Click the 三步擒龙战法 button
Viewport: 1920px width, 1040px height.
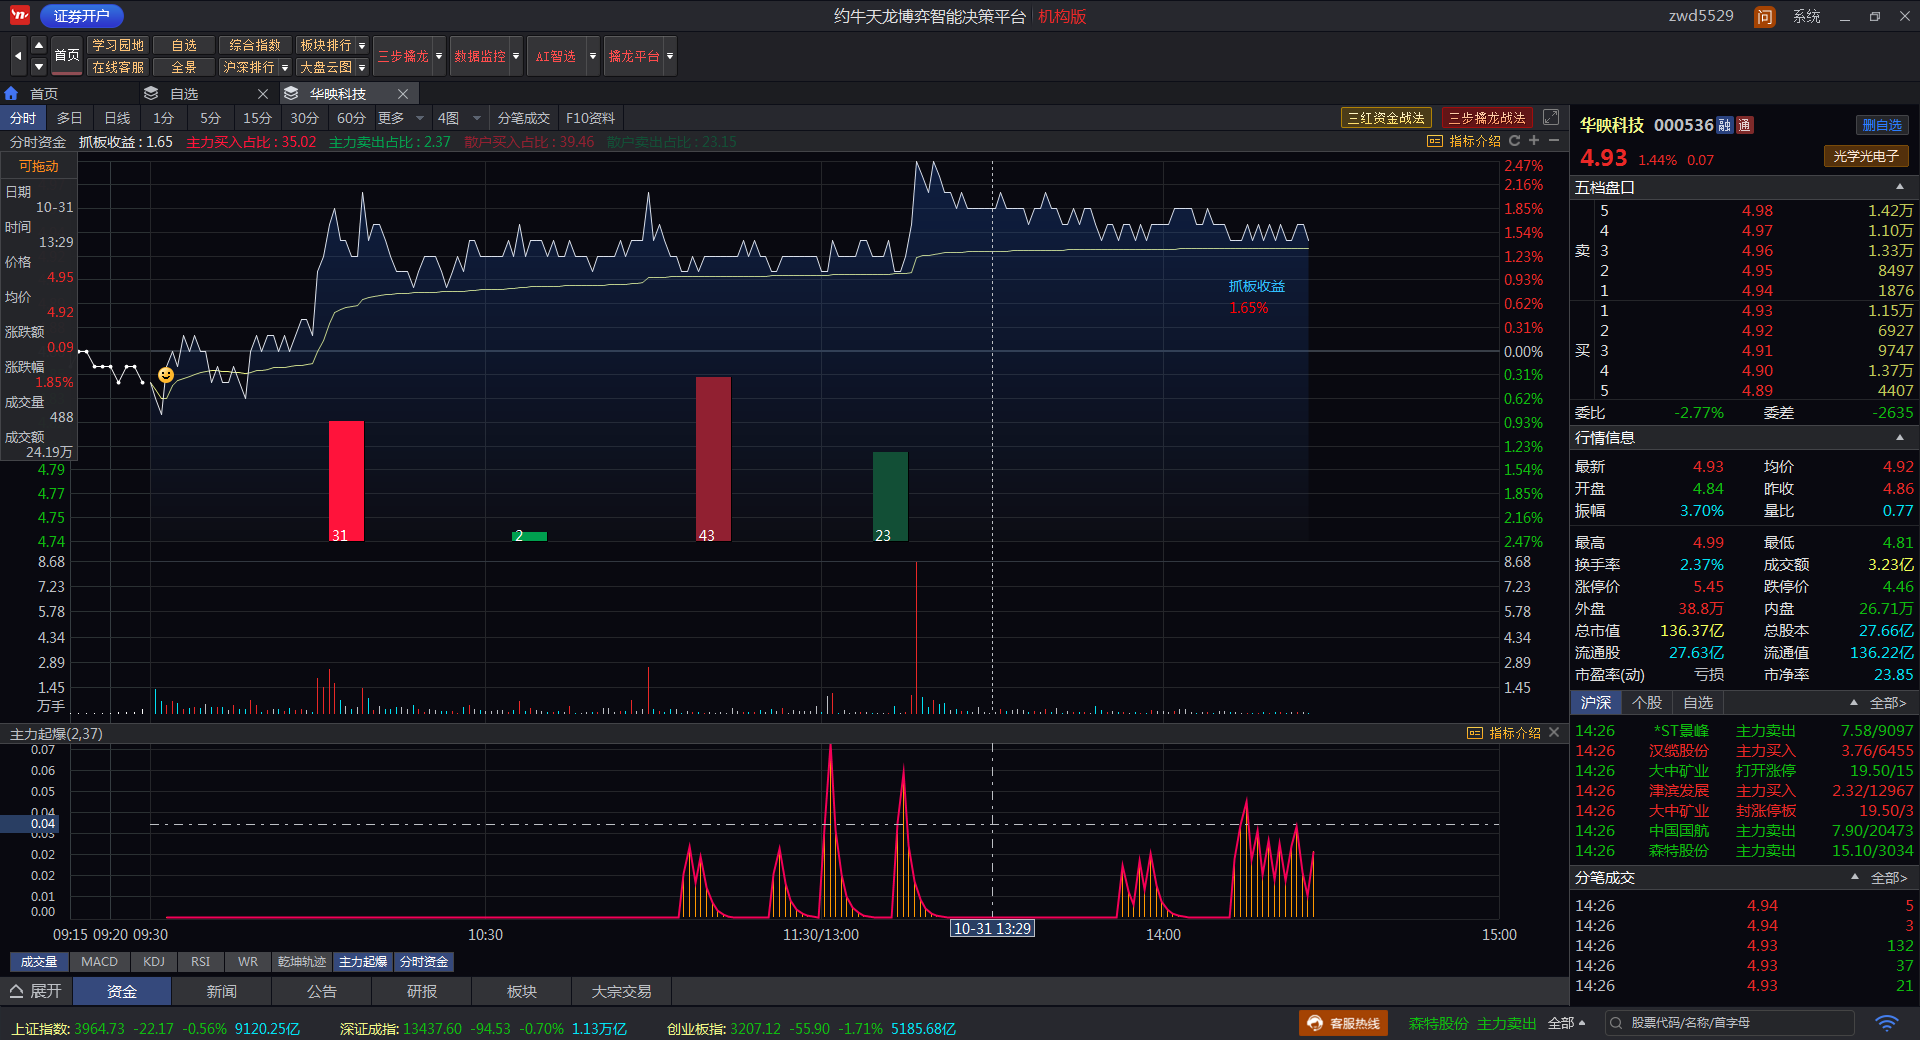[x=1487, y=118]
